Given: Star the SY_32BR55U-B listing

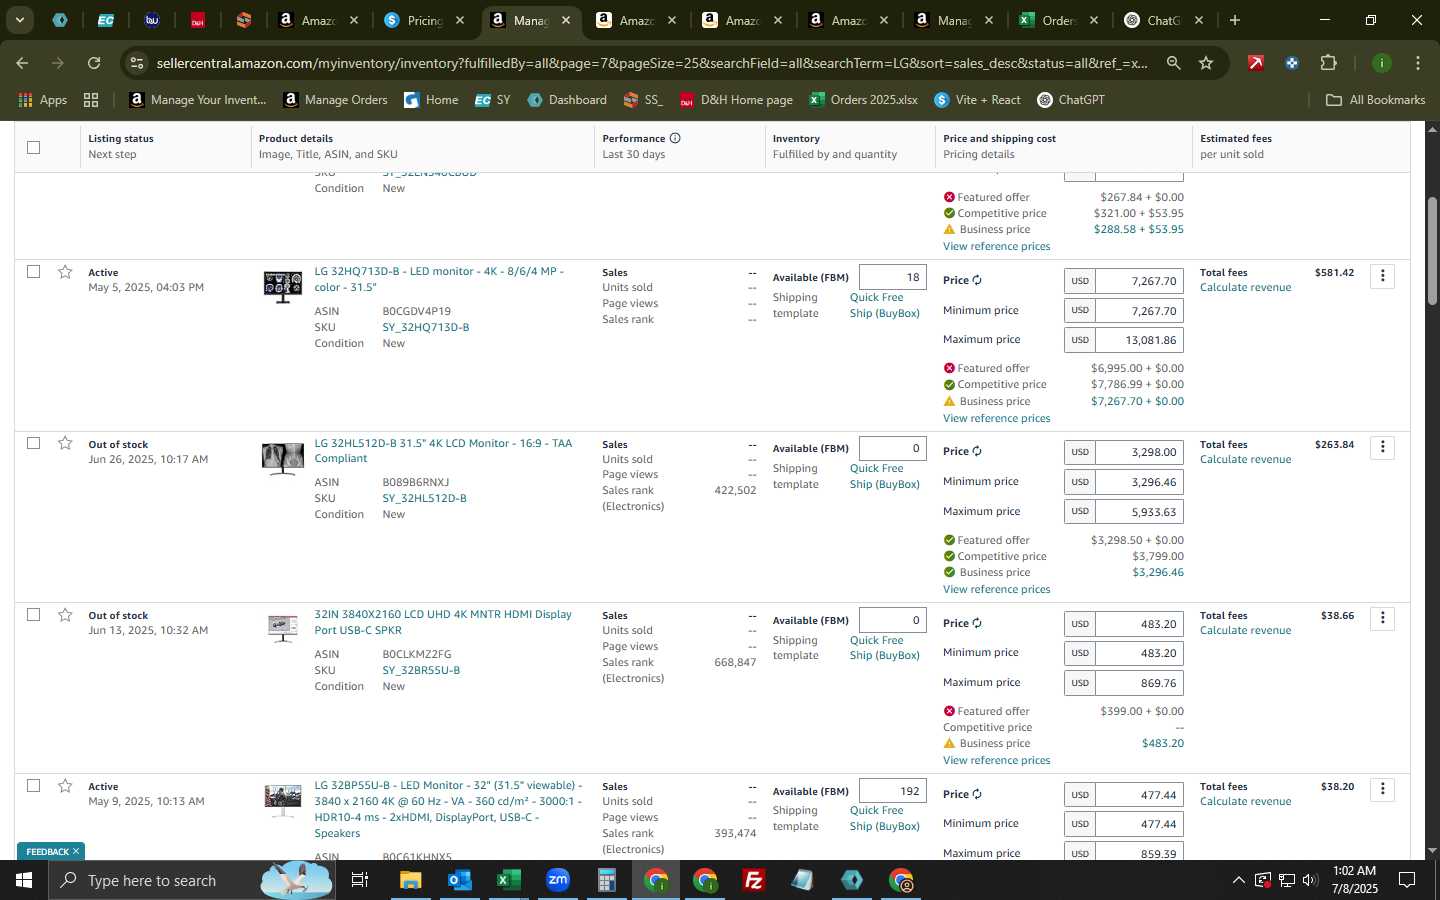Looking at the screenshot, I should 65,615.
